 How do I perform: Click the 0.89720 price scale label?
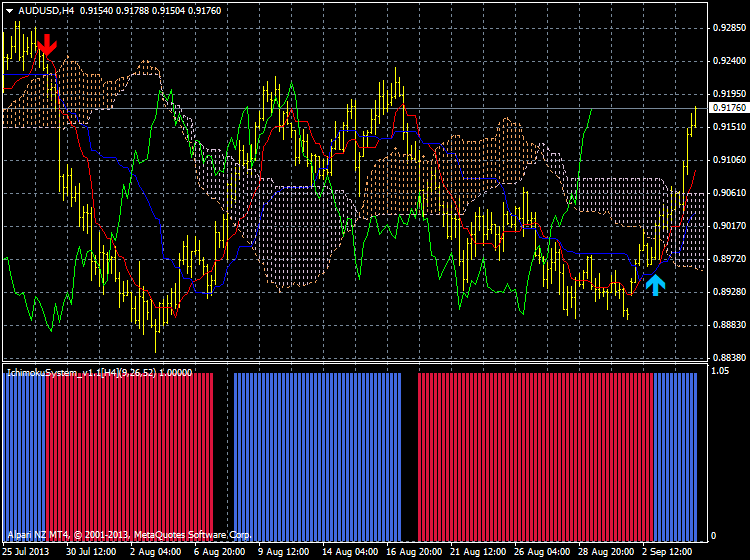729,259
